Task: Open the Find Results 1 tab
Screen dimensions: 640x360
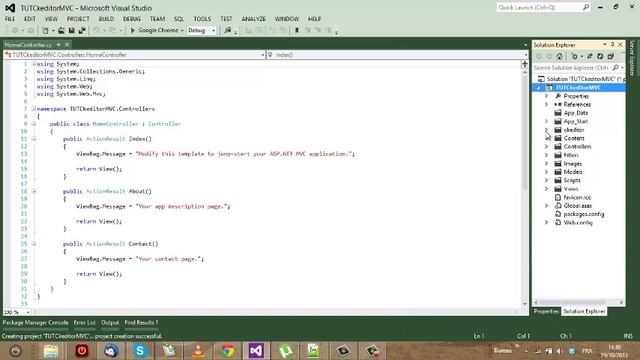Action: click(141, 322)
